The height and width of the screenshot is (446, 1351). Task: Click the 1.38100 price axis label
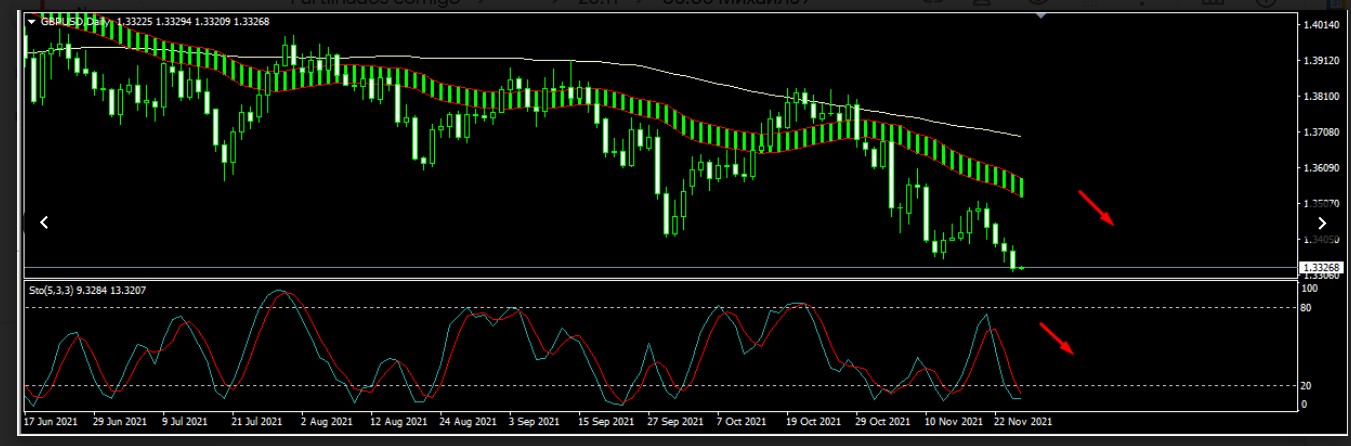pos(1321,96)
